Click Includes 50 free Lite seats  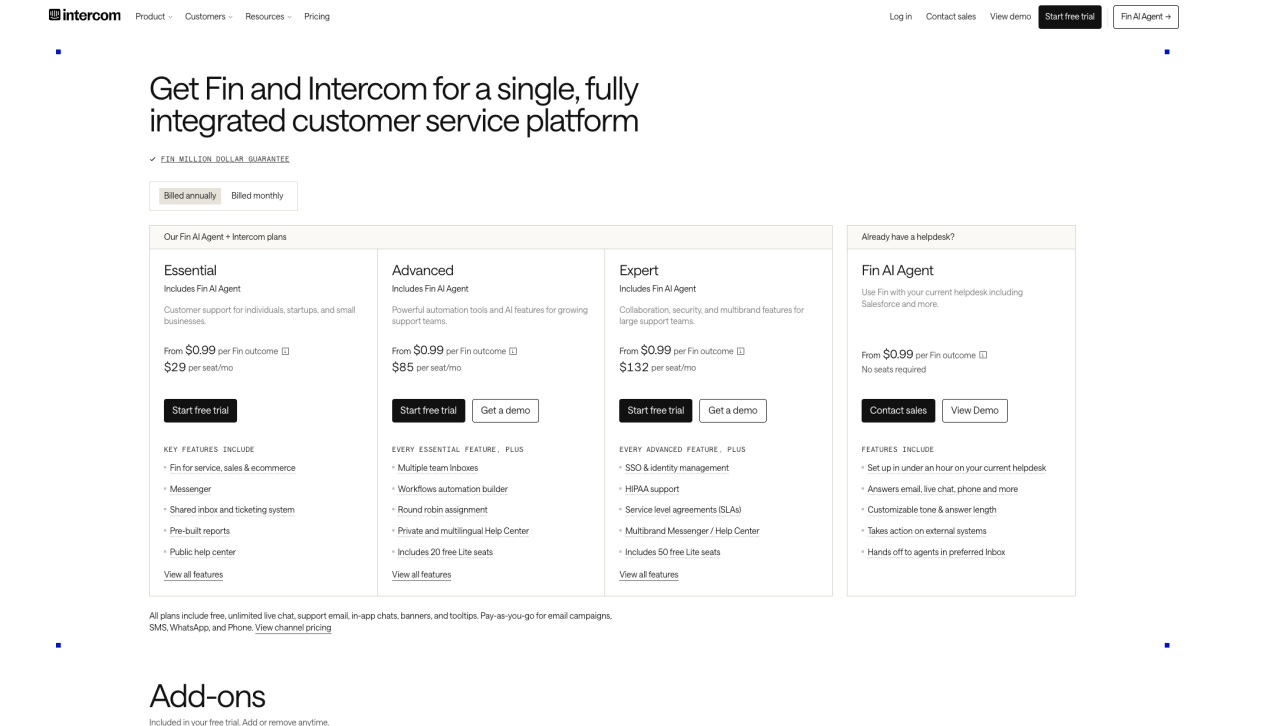coord(673,552)
